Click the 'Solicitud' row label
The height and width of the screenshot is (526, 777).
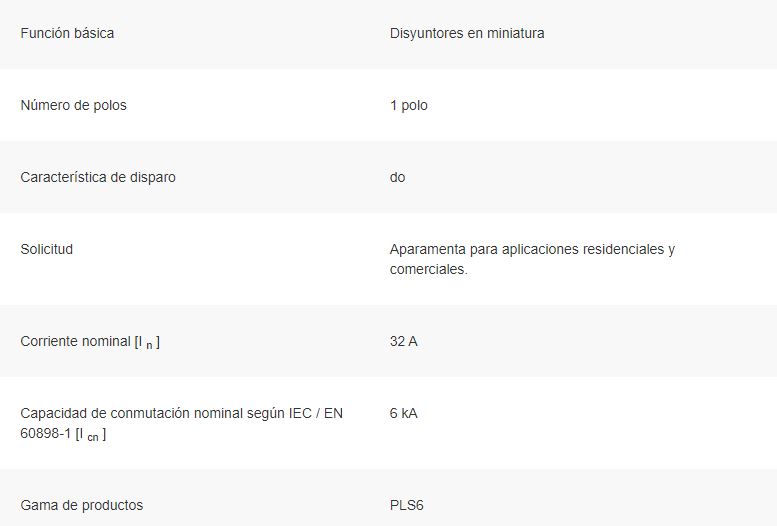47,249
